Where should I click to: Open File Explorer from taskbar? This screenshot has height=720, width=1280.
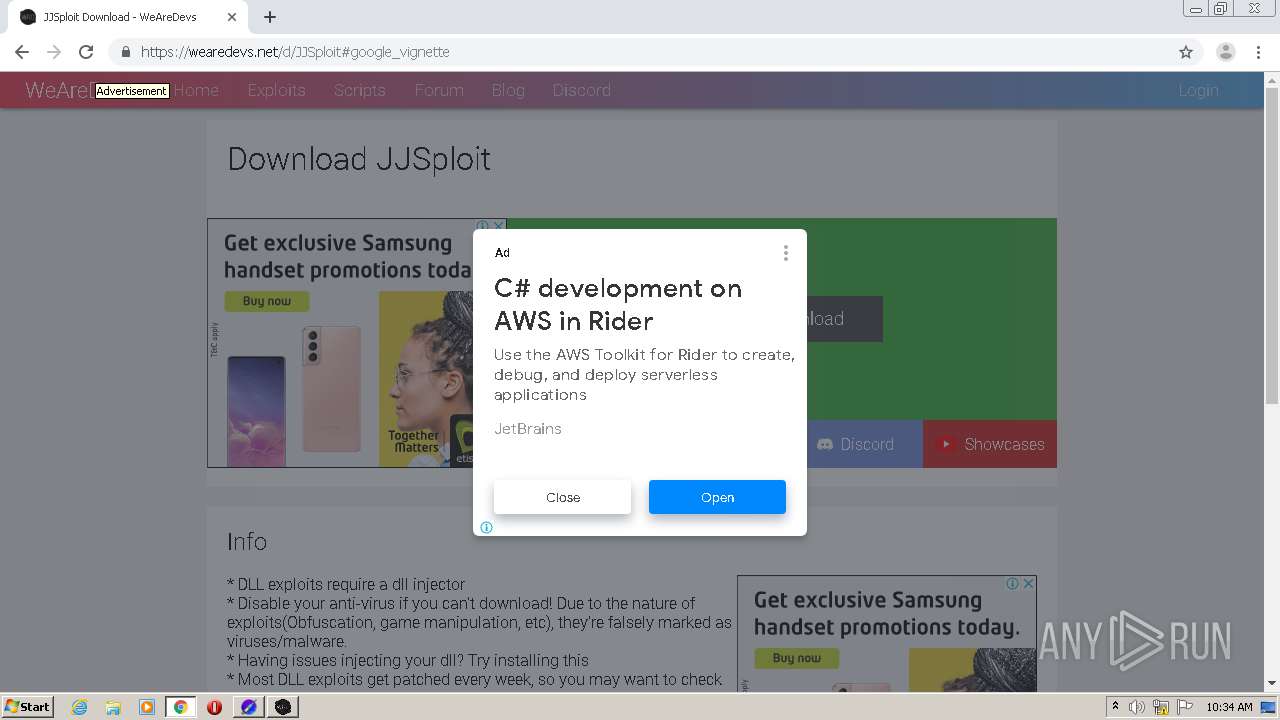[x=113, y=707]
